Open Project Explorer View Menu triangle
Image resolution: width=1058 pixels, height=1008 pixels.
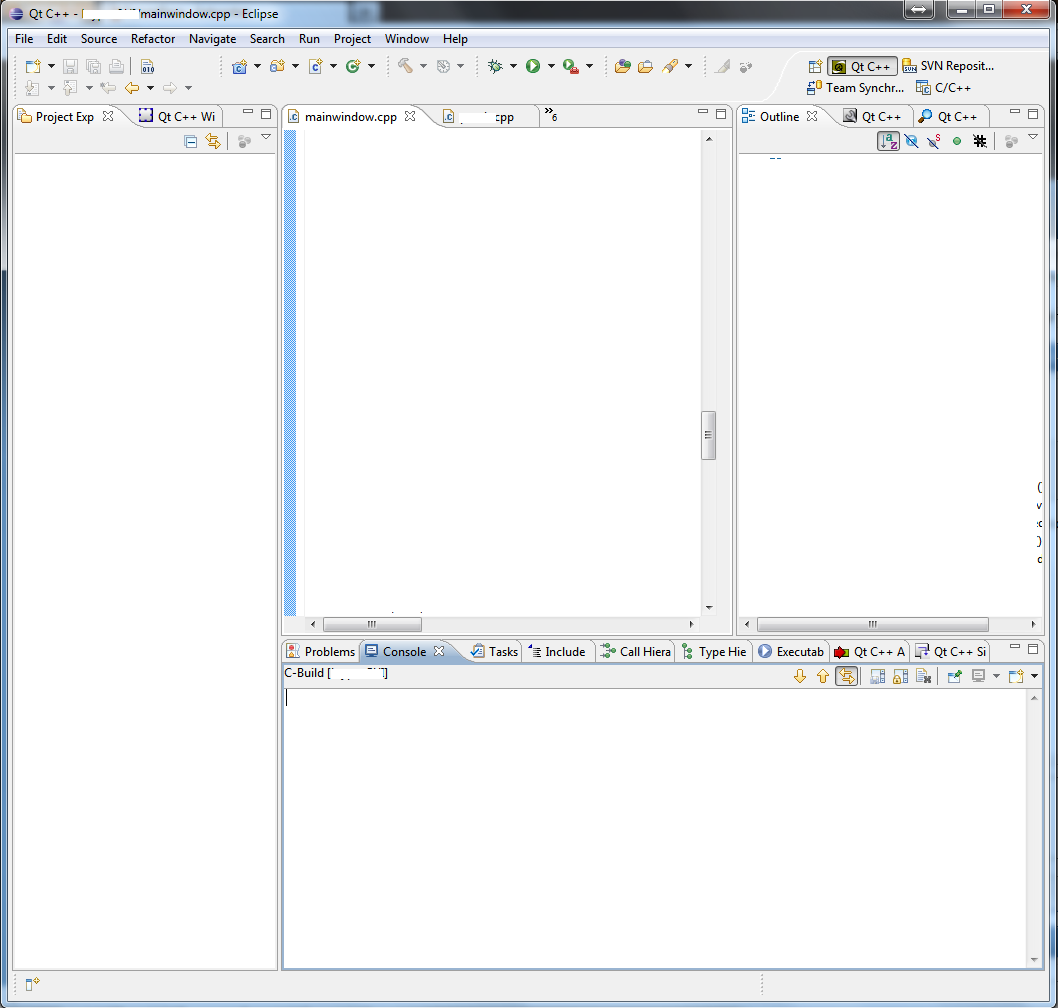pos(266,137)
